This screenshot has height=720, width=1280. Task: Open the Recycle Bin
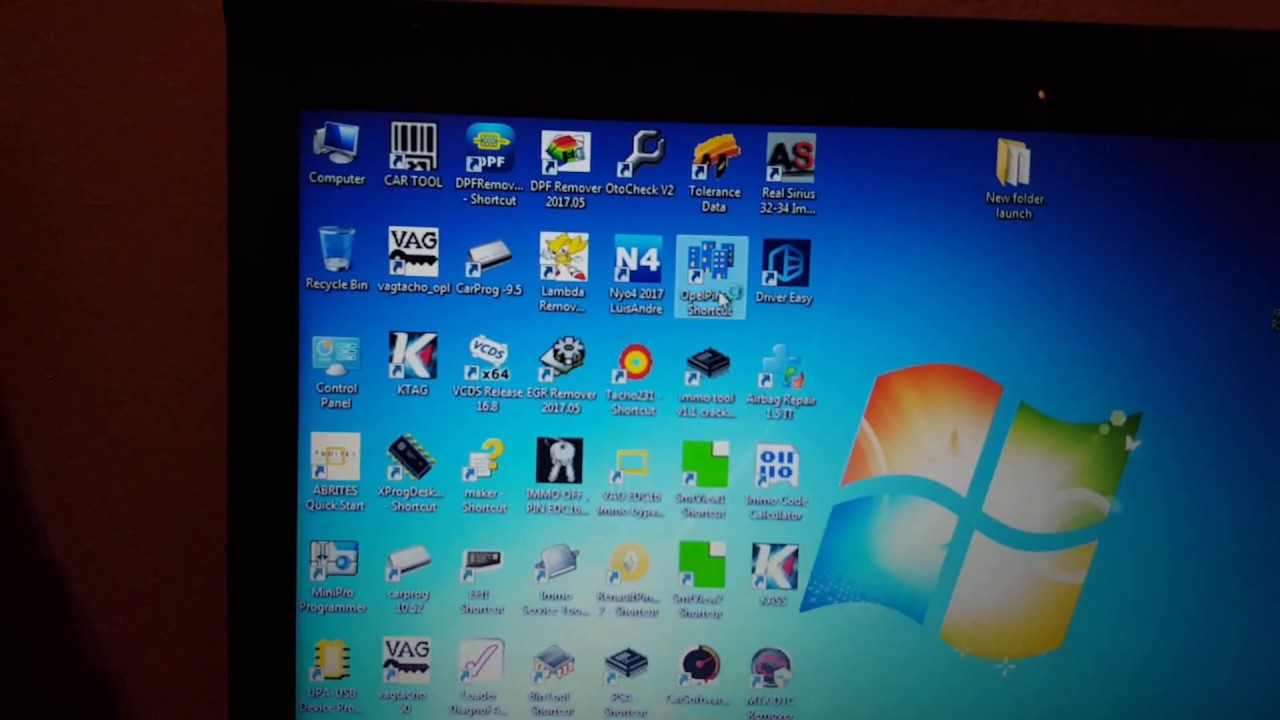[x=336, y=259]
